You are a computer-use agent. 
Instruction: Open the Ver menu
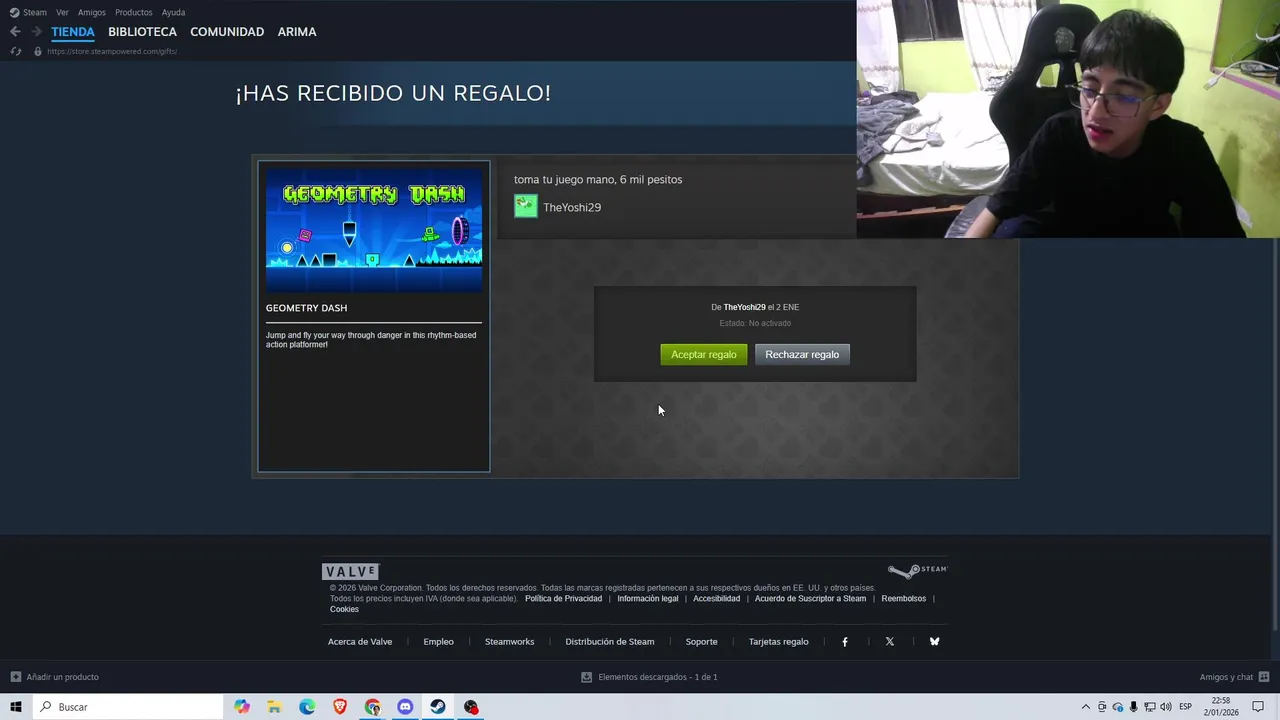pyautogui.click(x=62, y=12)
